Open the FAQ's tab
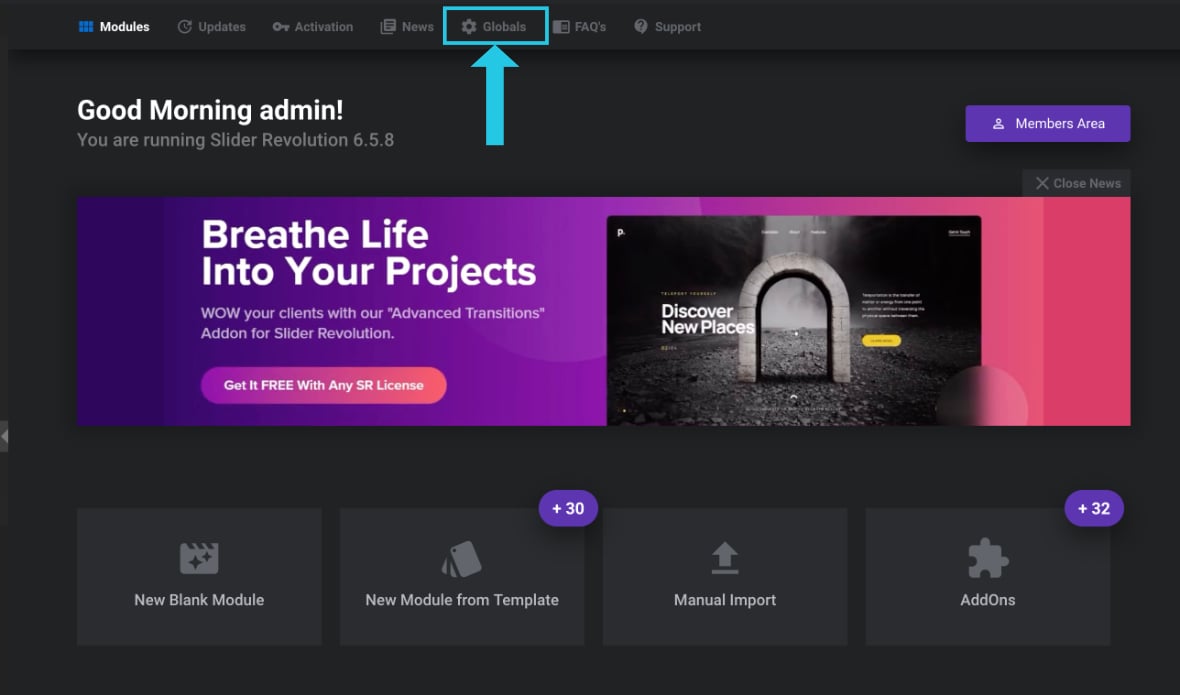 [x=579, y=27]
